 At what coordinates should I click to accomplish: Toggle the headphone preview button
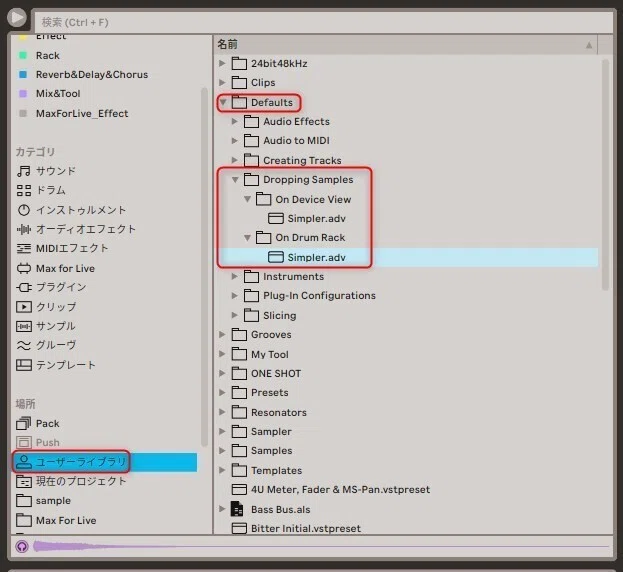pyautogui.click(x=22, y=547)
